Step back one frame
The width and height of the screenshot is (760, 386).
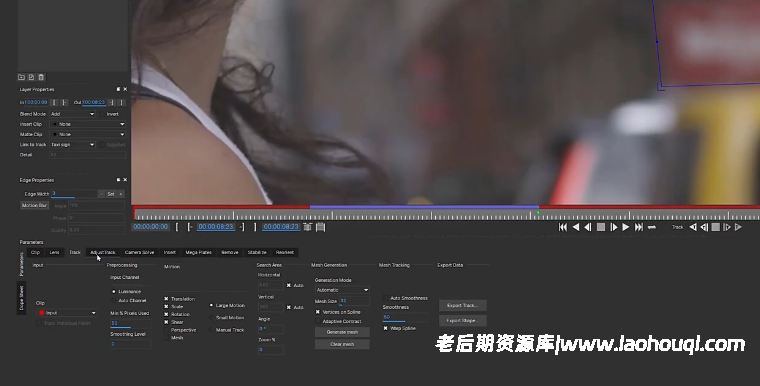[588, 227]
